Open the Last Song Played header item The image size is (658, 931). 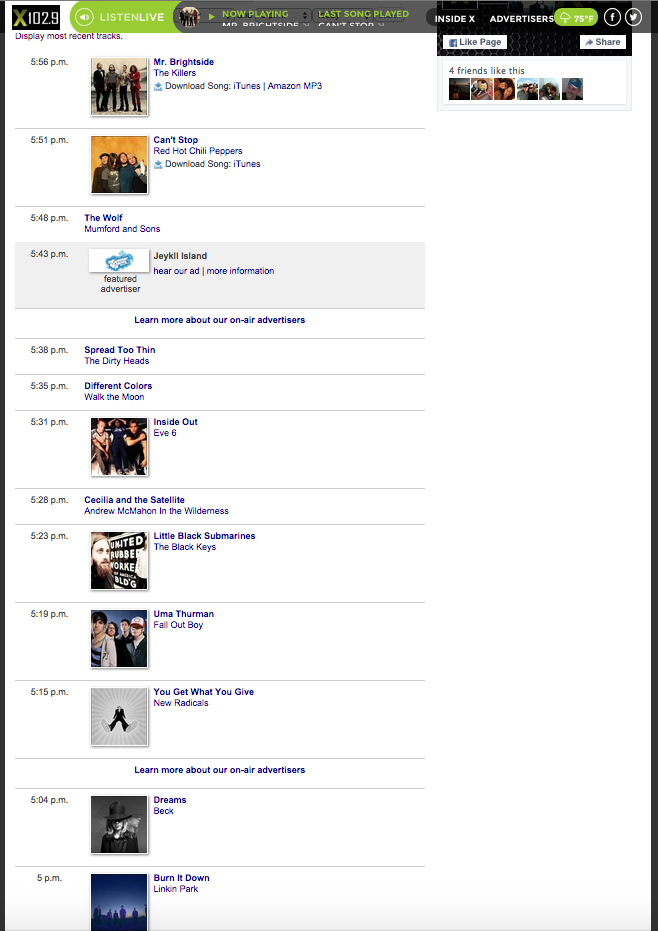point(363,14)
